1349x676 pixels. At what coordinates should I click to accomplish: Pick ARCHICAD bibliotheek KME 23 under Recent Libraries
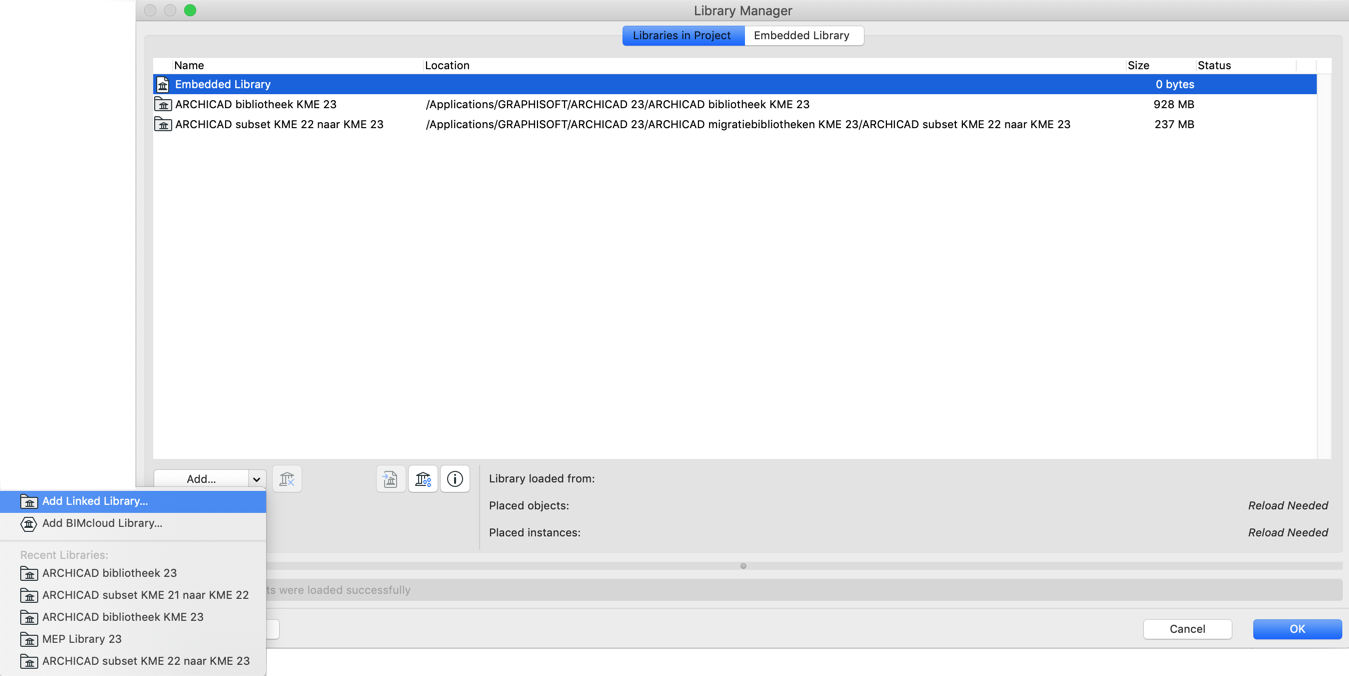pos(133,617)
